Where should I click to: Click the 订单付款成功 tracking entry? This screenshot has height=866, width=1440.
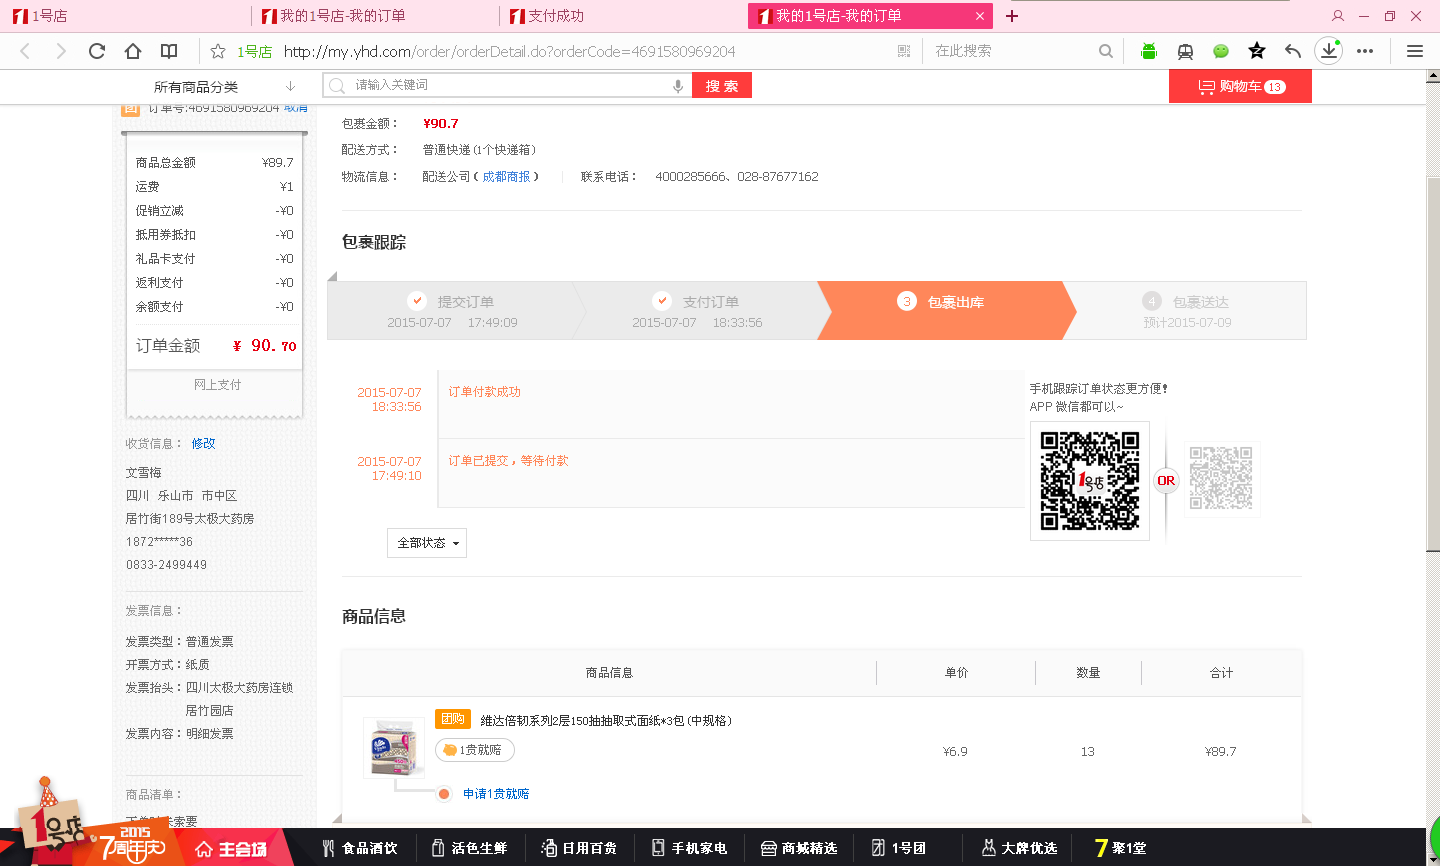point(485,392)
